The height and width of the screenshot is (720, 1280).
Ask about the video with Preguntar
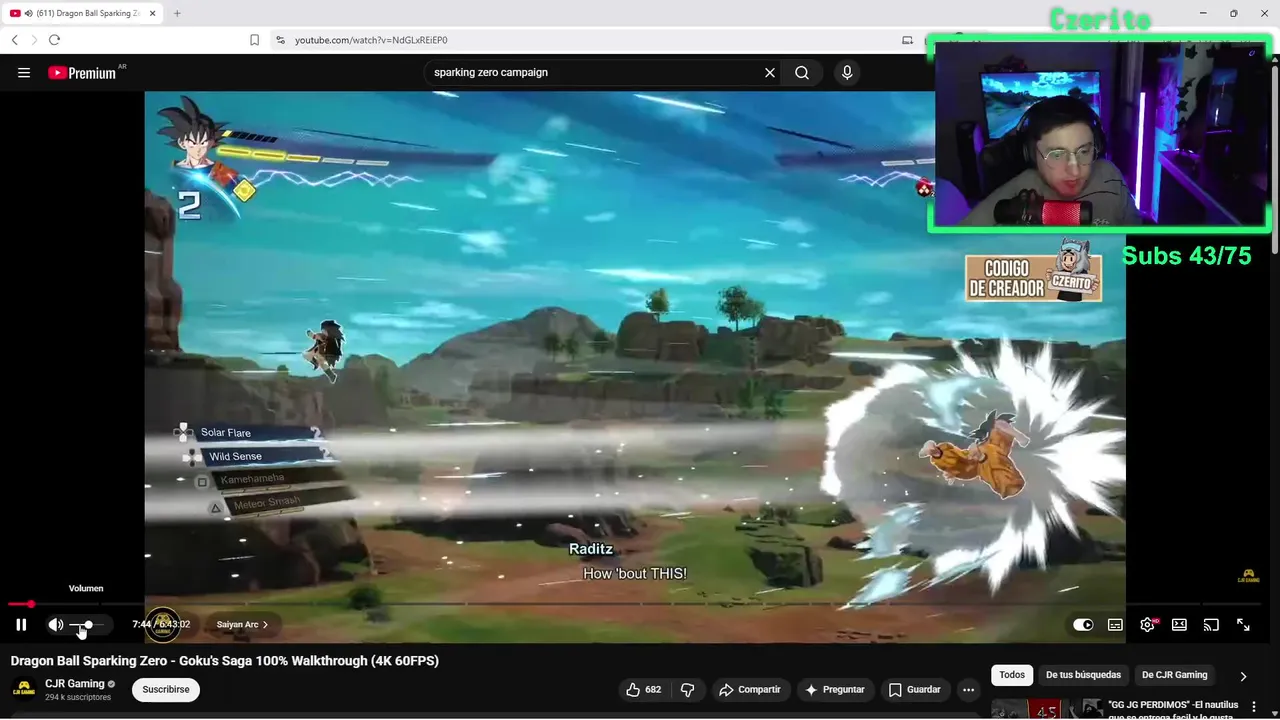[x=835, y=690]
